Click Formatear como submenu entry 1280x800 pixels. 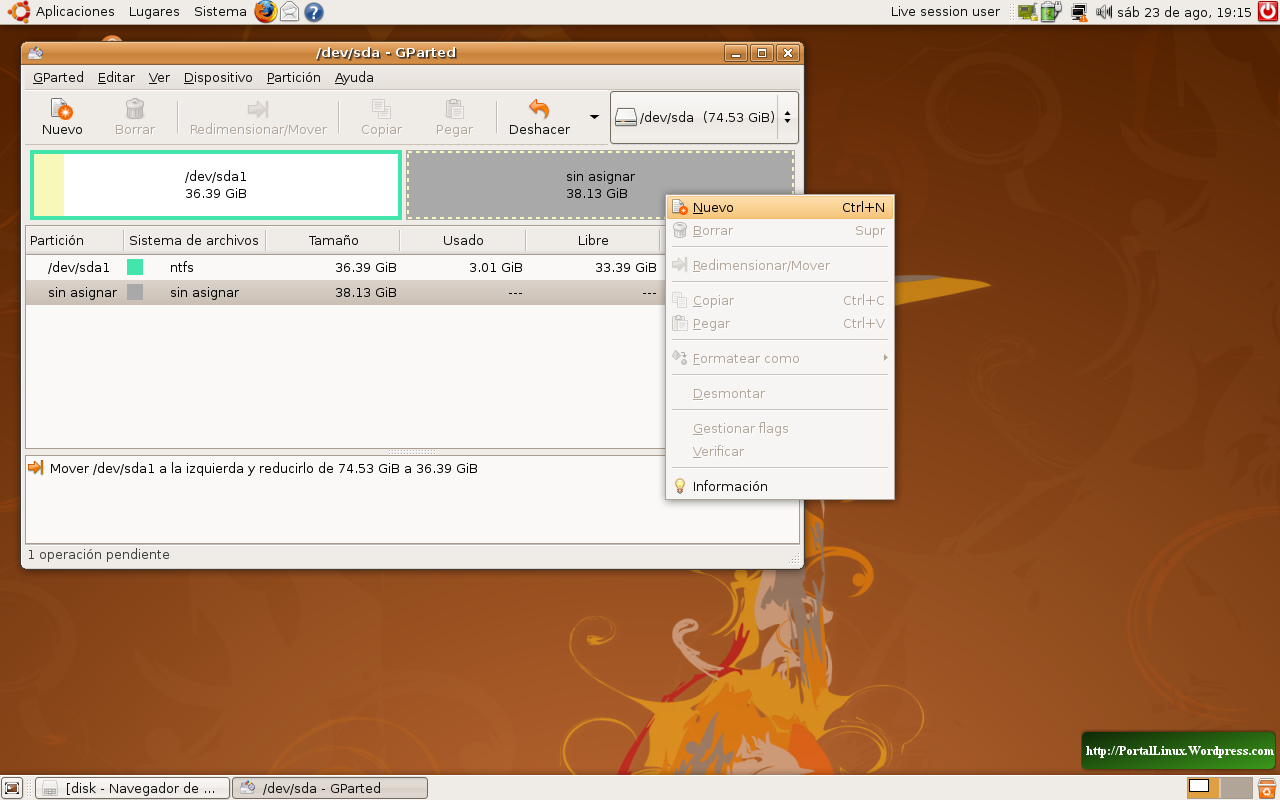click(780, 359)
